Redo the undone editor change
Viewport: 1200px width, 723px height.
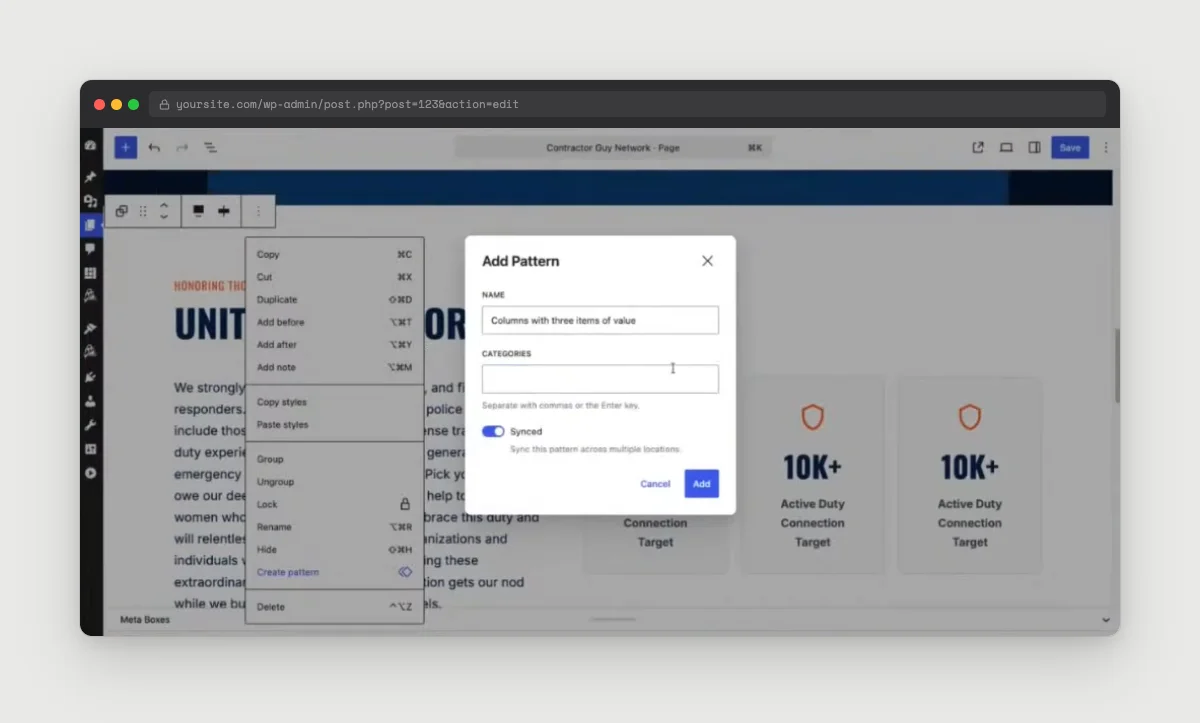[182, 147]
